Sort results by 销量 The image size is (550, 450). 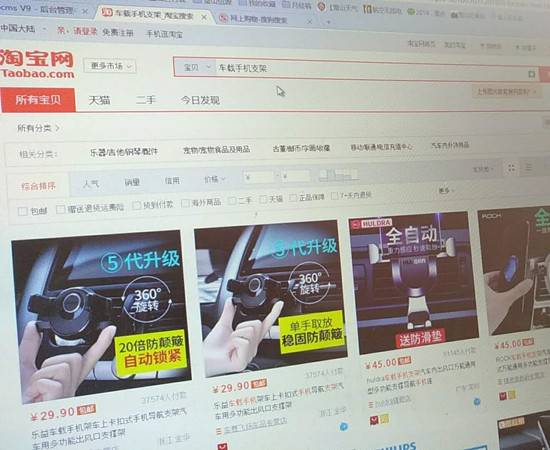pos(132,182)
